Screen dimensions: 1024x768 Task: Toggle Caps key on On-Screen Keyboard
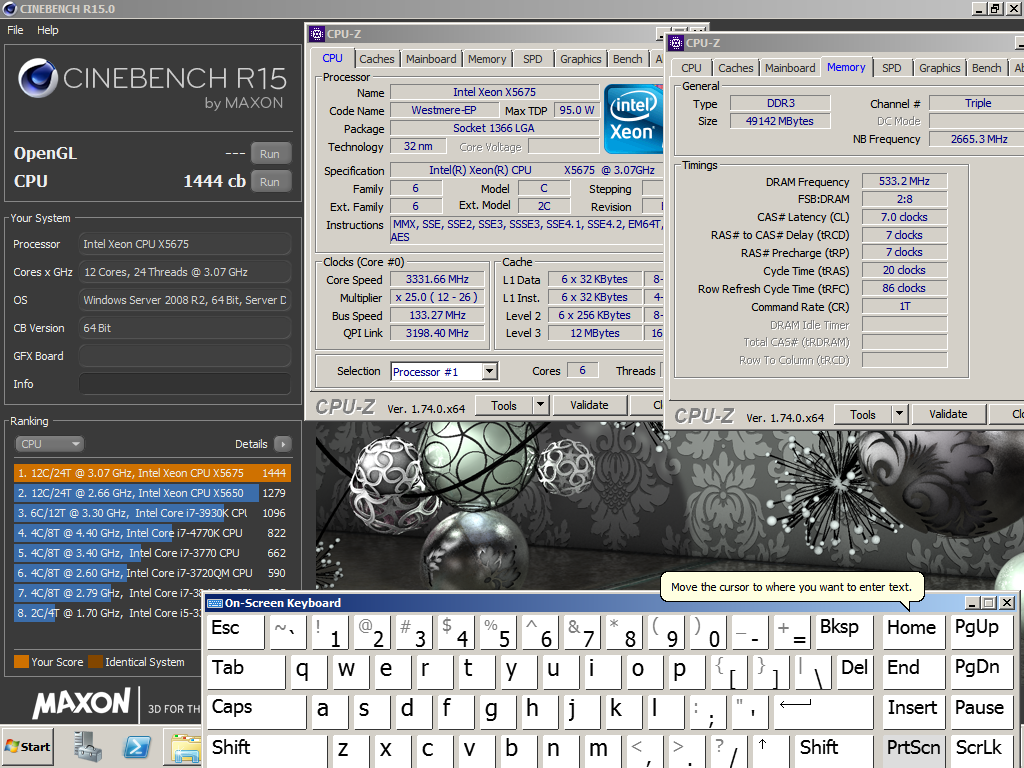pos(256,711)
